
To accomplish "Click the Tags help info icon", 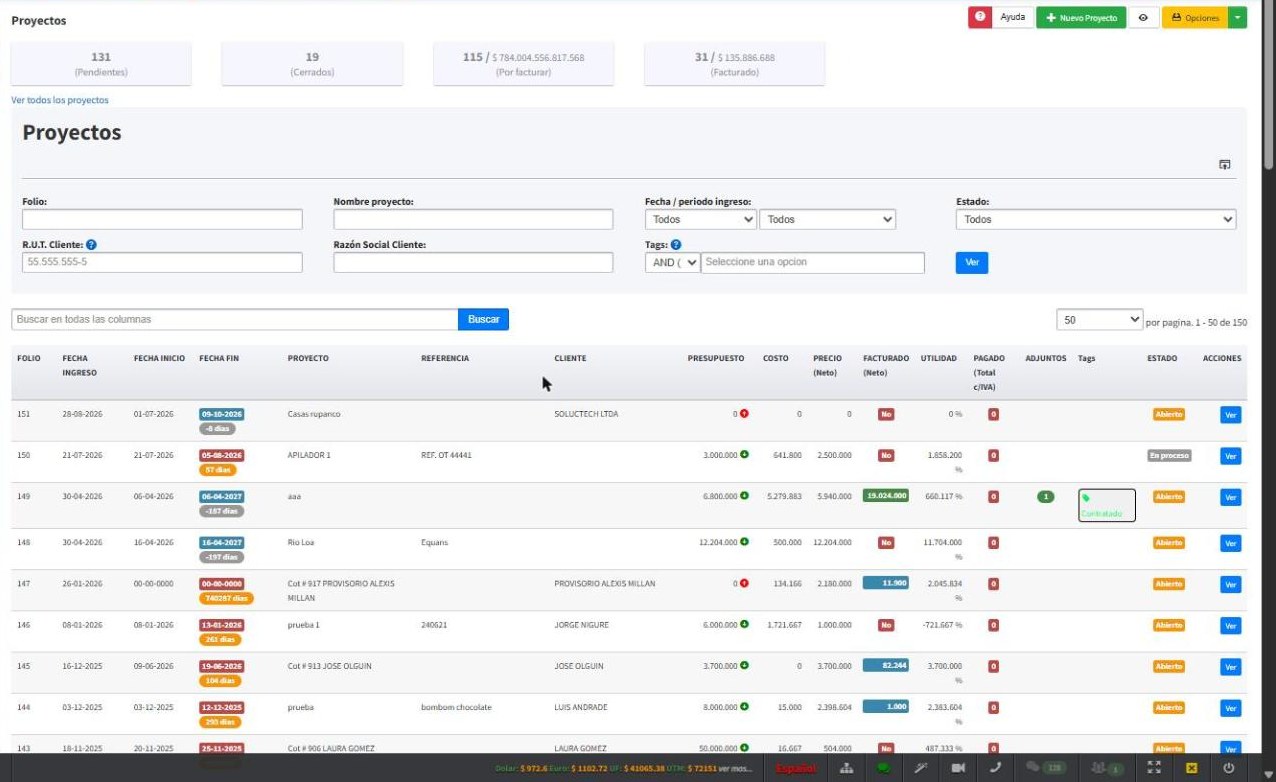I will tap(676, 244).
